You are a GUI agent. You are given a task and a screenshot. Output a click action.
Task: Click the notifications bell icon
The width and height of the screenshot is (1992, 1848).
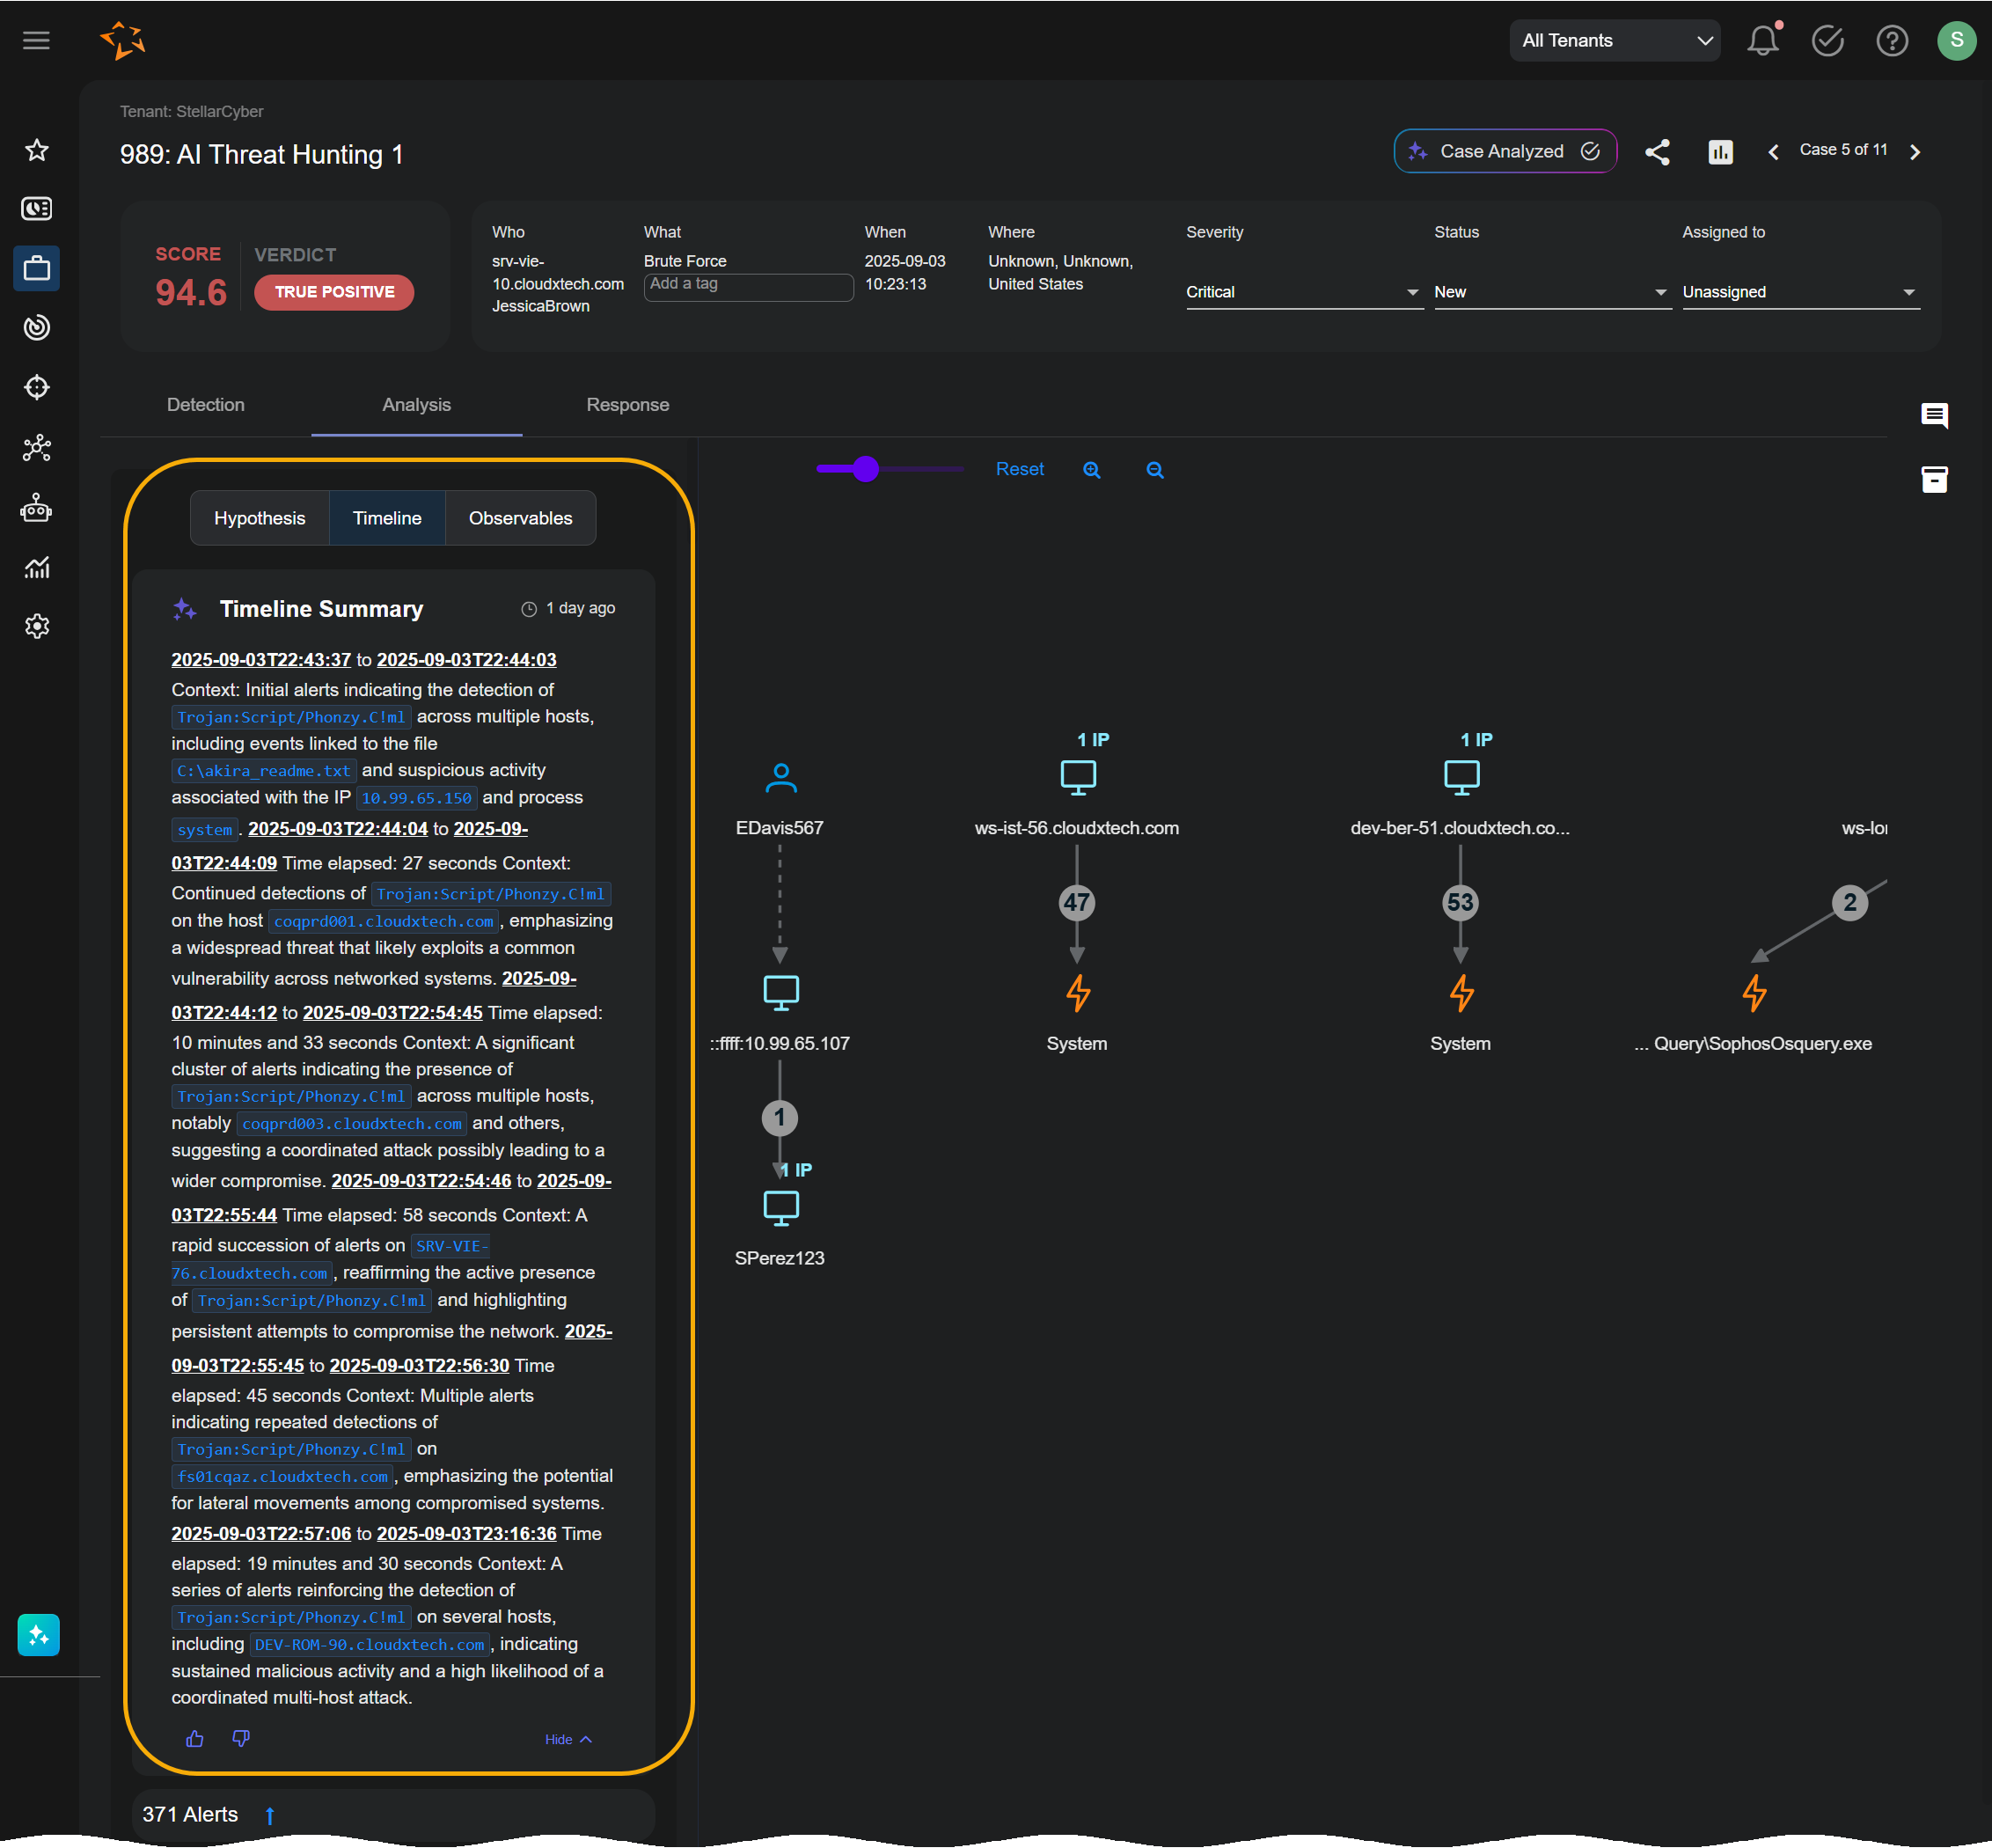click(1762, 41)
